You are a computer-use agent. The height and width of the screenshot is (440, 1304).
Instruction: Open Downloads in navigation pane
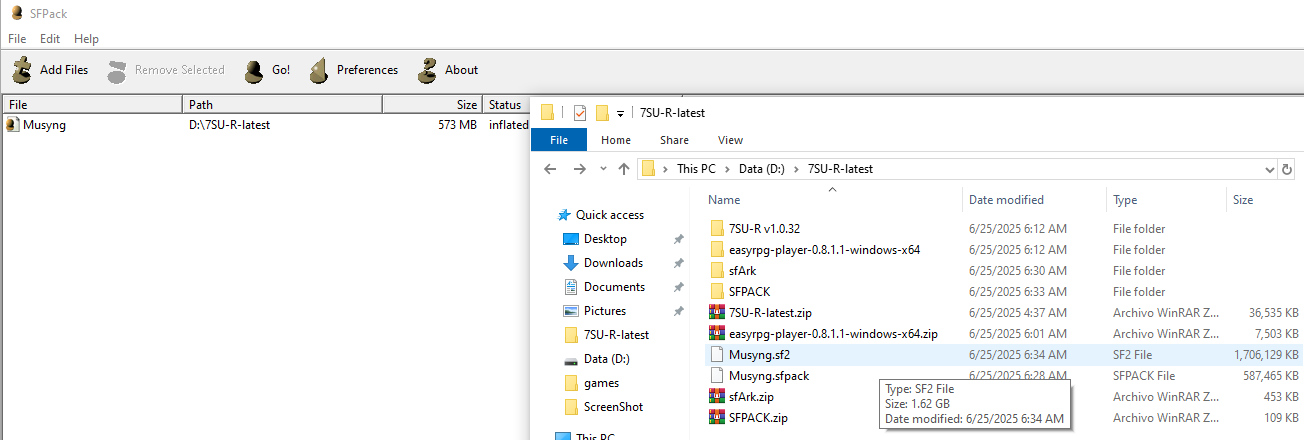(x=613, y=263)
